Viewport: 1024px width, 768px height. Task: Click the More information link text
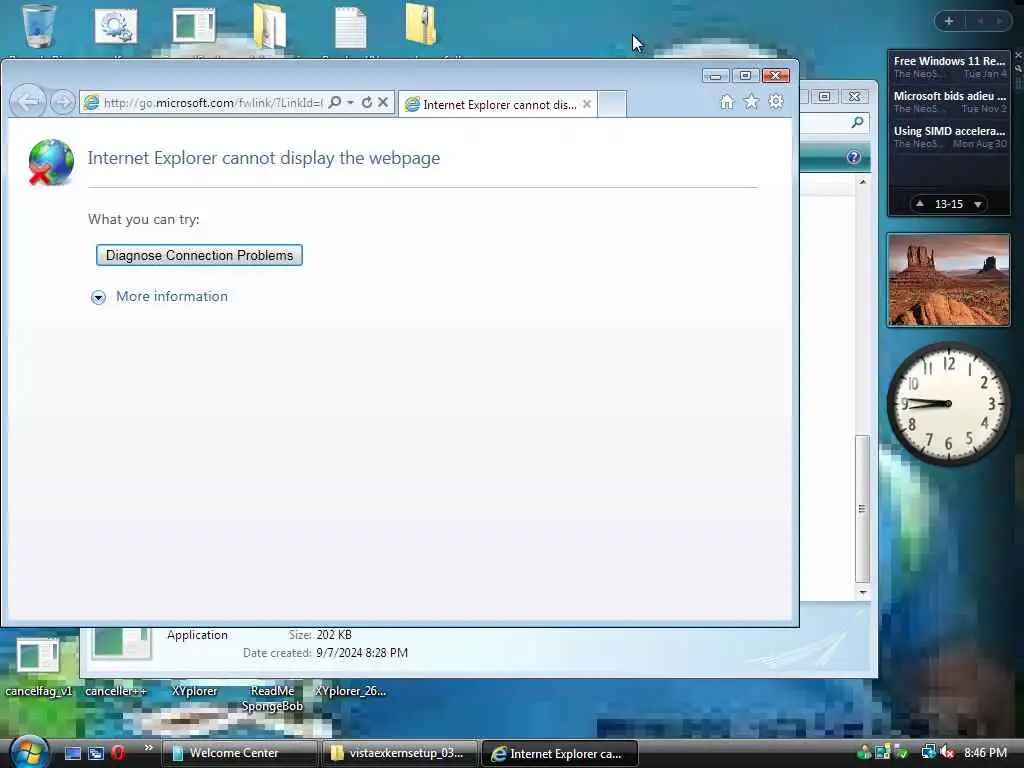coord(172,296)
